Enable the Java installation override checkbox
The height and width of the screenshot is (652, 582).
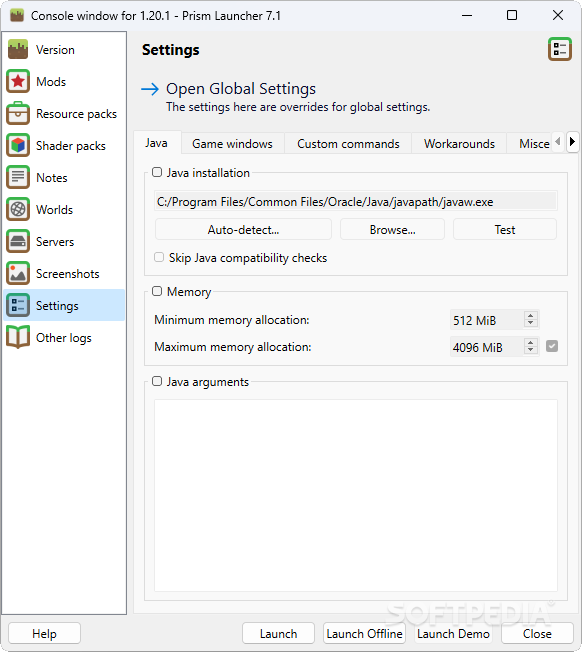click(157, 172)
